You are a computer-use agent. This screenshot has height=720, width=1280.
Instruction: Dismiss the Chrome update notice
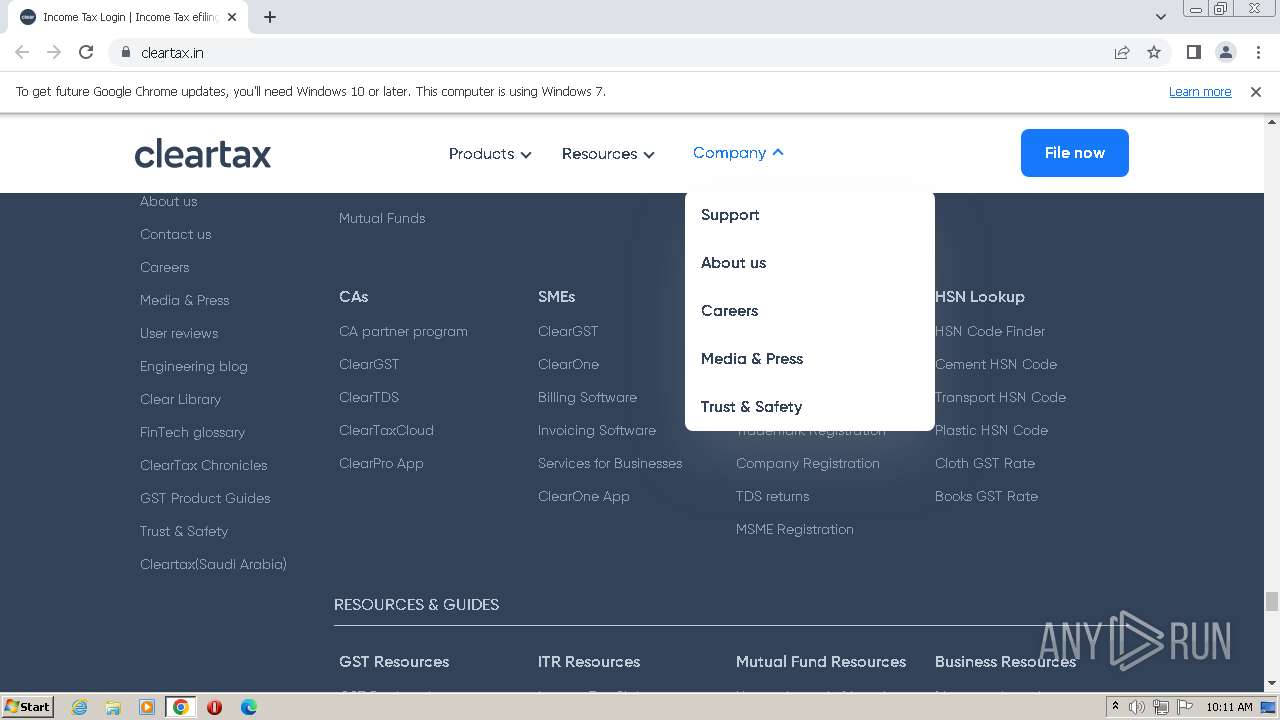tap(1256, 91)
